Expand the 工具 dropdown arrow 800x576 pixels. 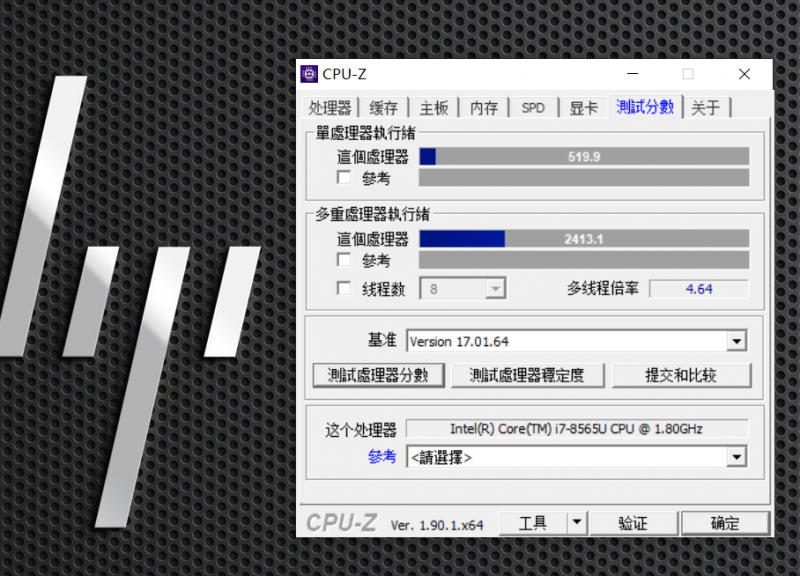(577, 523)
